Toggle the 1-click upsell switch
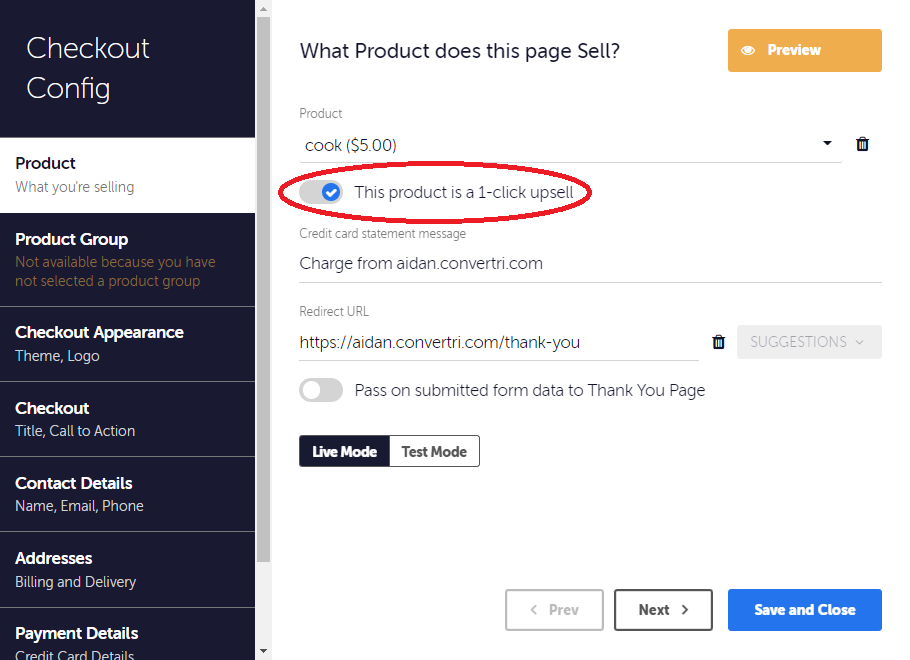The image size is (910, 660). pos(322,192)
